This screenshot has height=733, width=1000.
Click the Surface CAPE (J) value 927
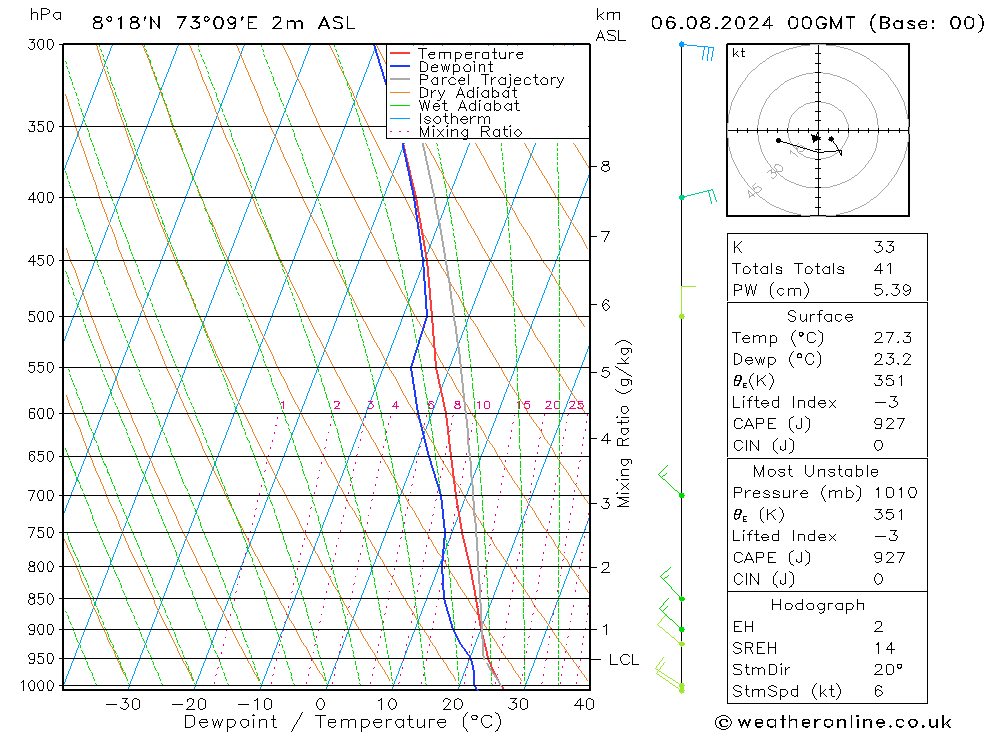[889, 424]
